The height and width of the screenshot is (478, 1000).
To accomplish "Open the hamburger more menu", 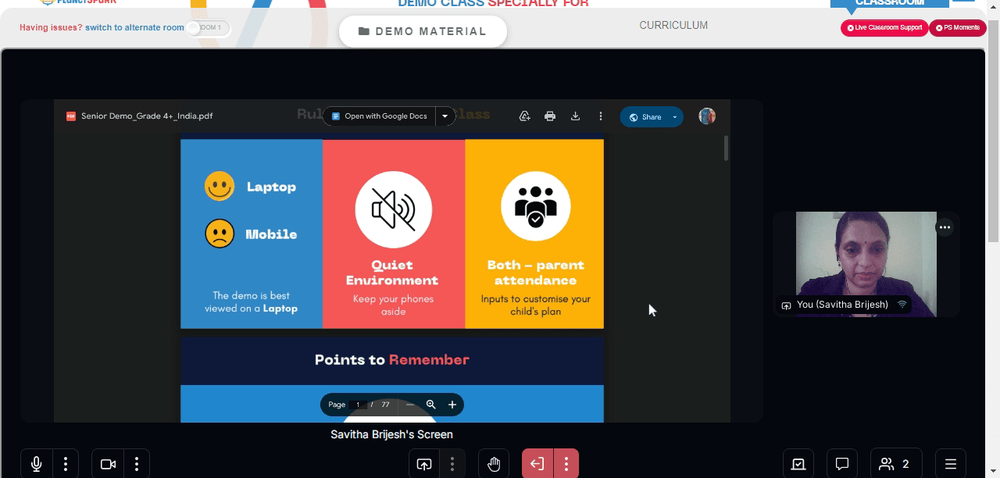I will [x=950, y=464].
